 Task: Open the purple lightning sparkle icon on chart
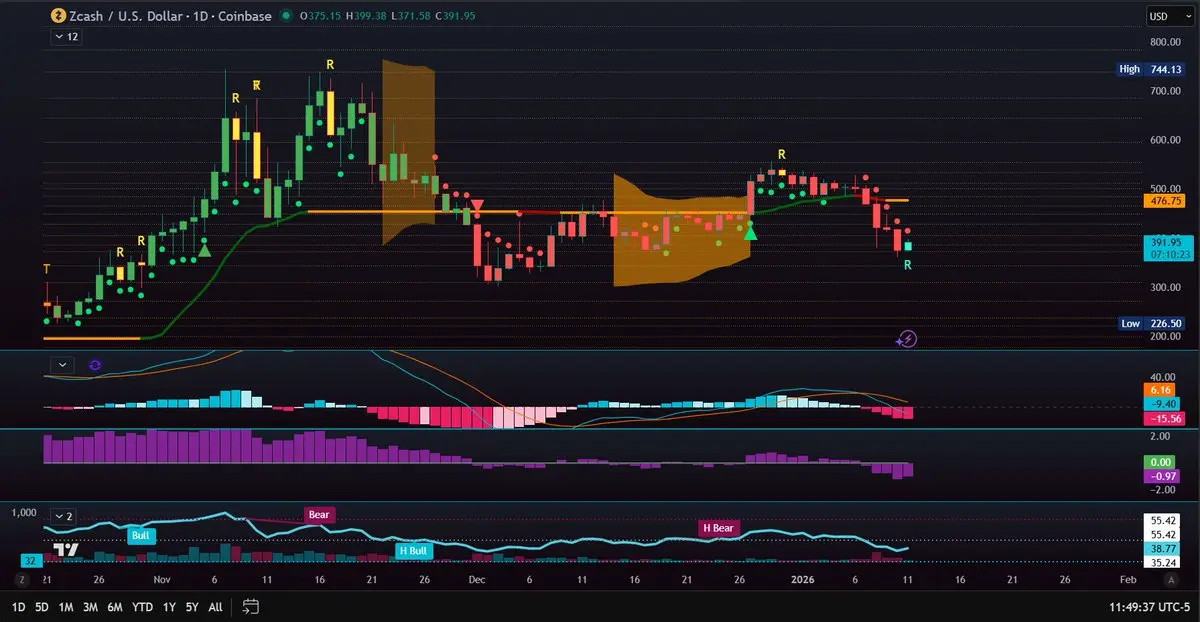[x=907, y=339]
